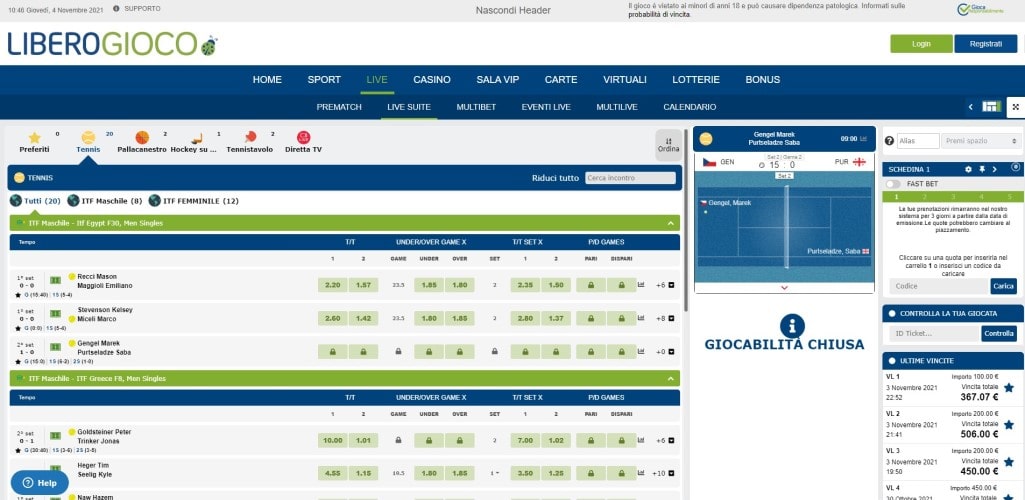Collapse ITF Greece F8 Men Singles section

670,379
